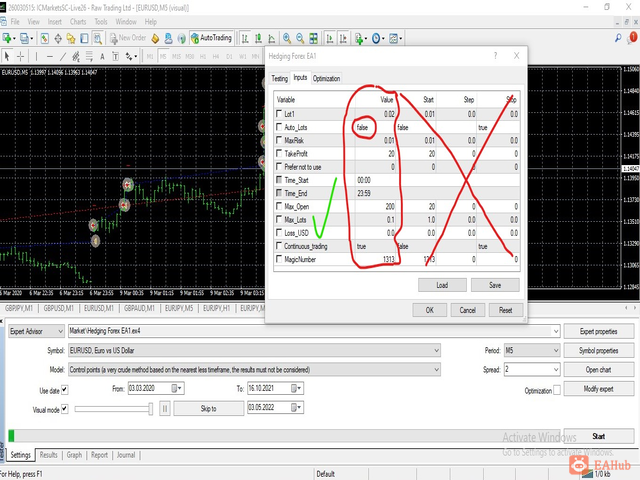Click the New Order toolbar button
The image size is (640, 480).
tap(128, 38)
